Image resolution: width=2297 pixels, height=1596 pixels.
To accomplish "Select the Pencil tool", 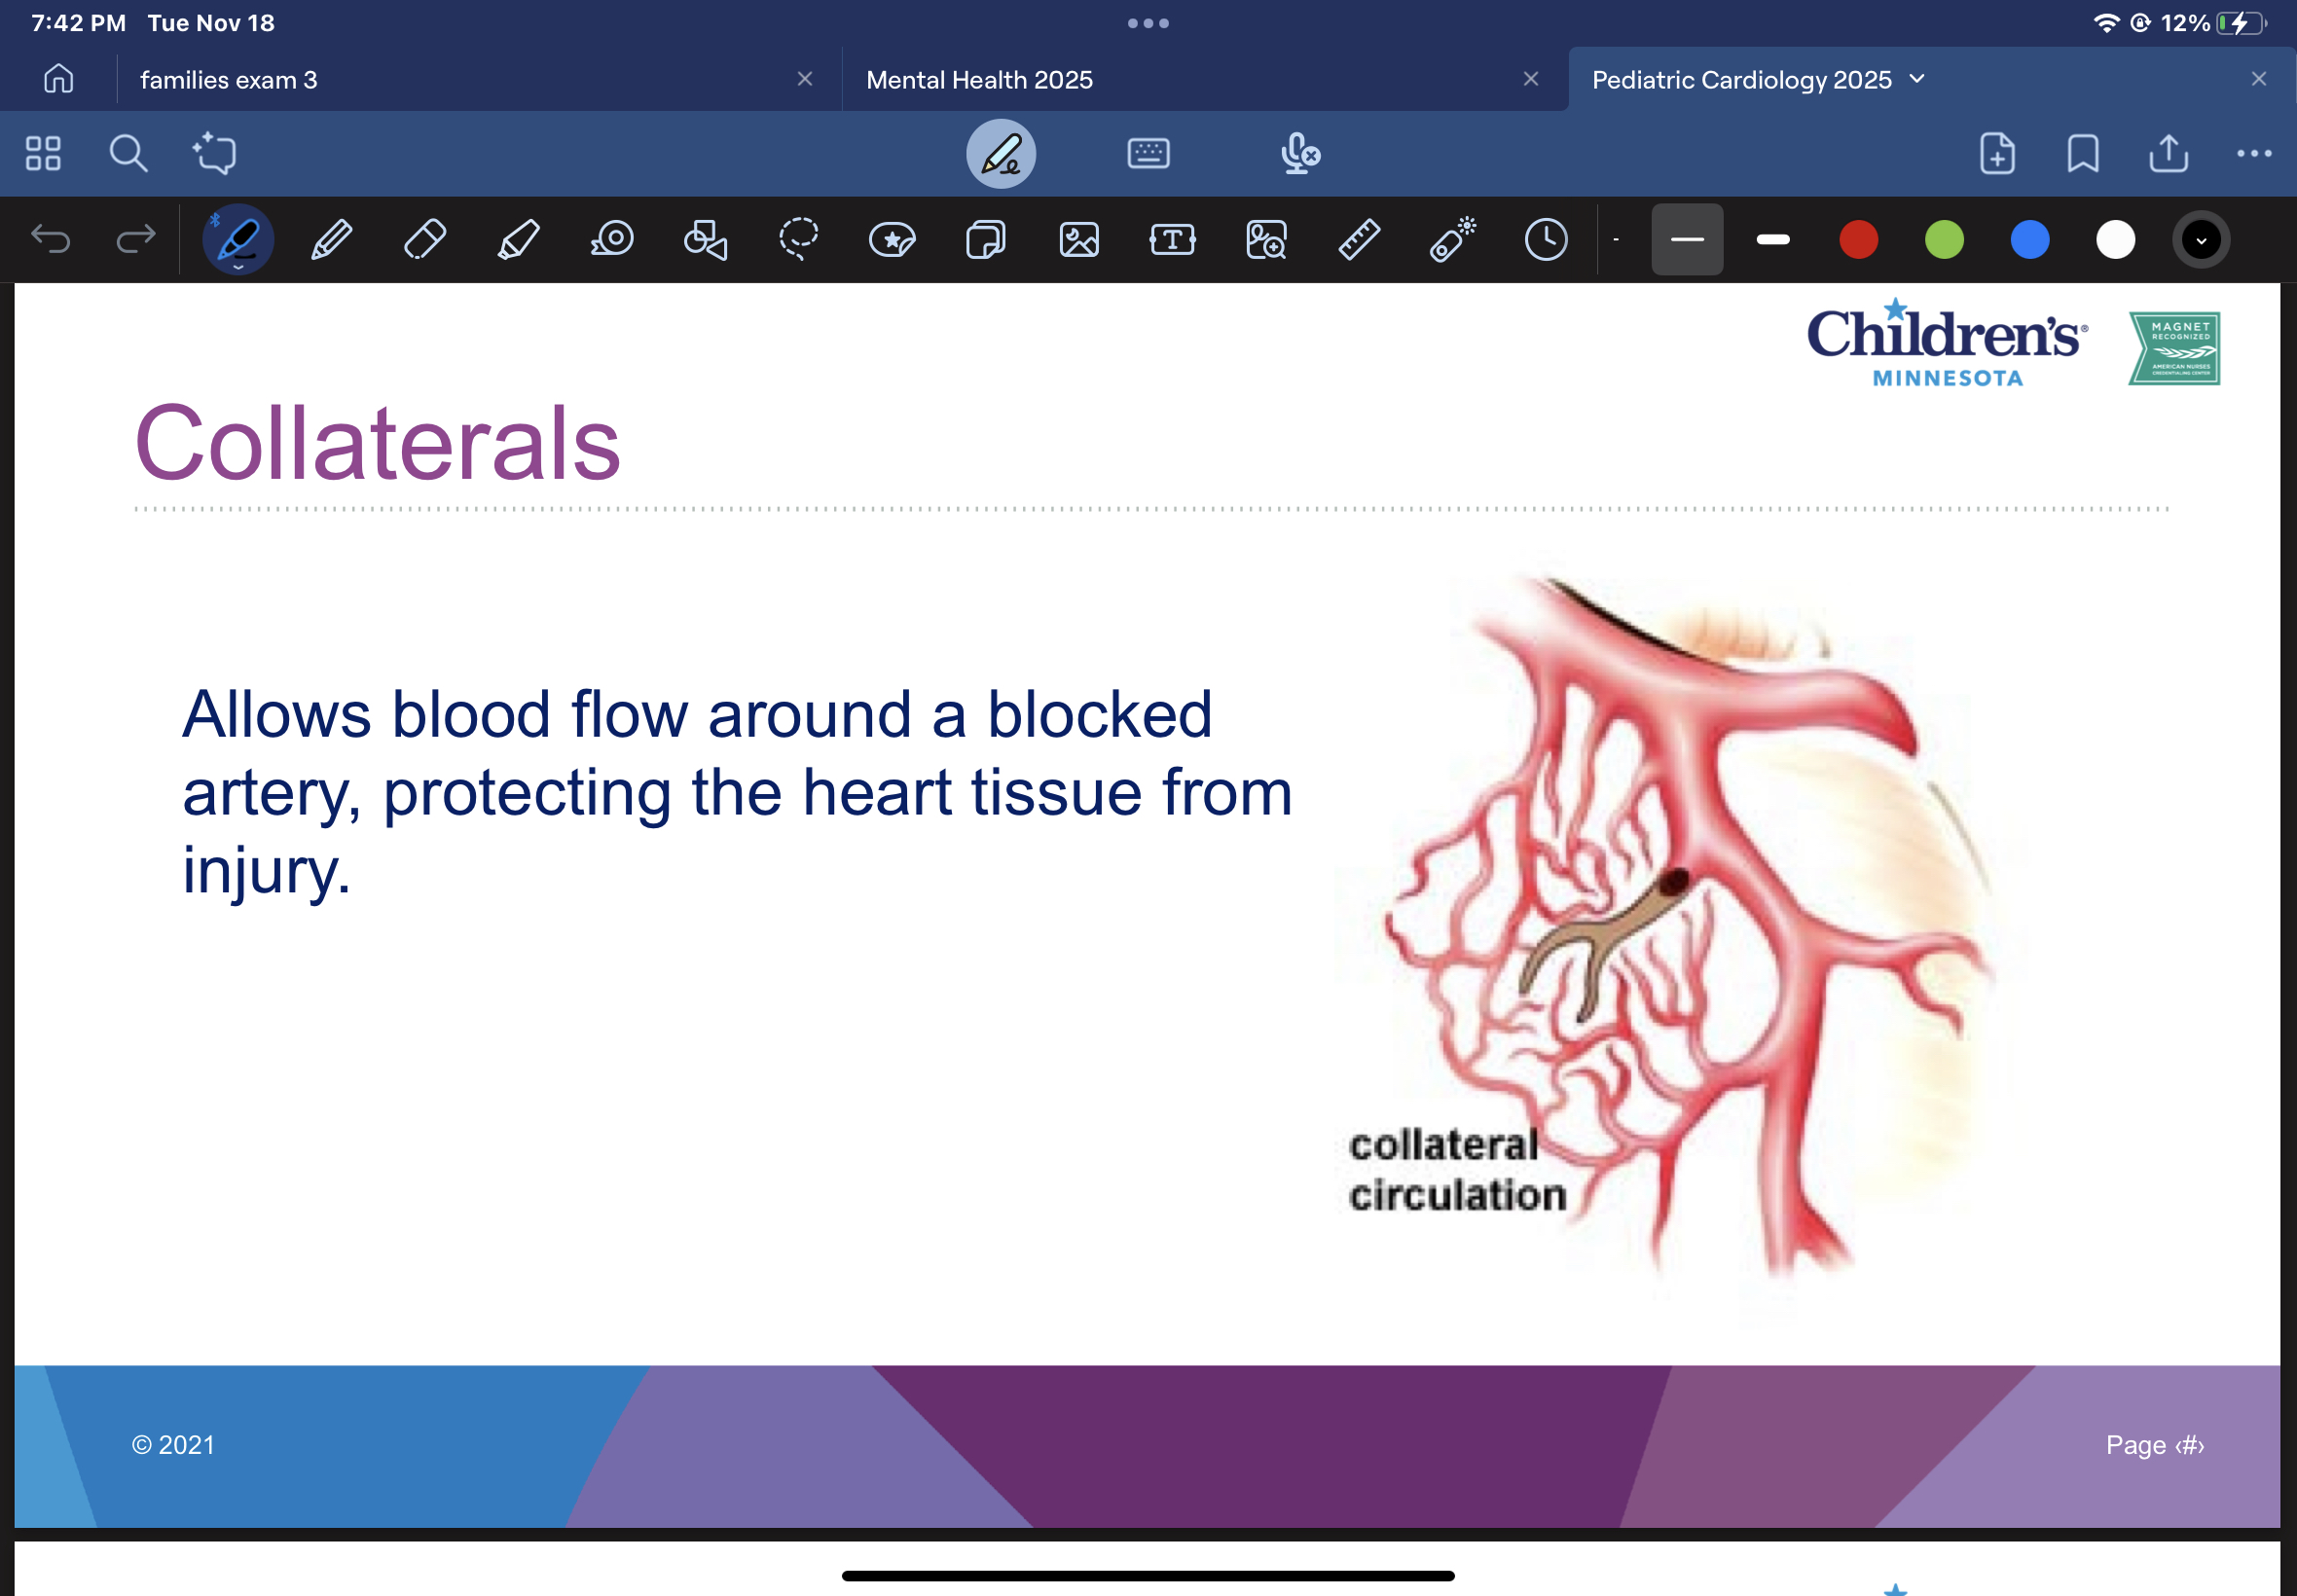I will pyautogui.click(x=331, y=239).
